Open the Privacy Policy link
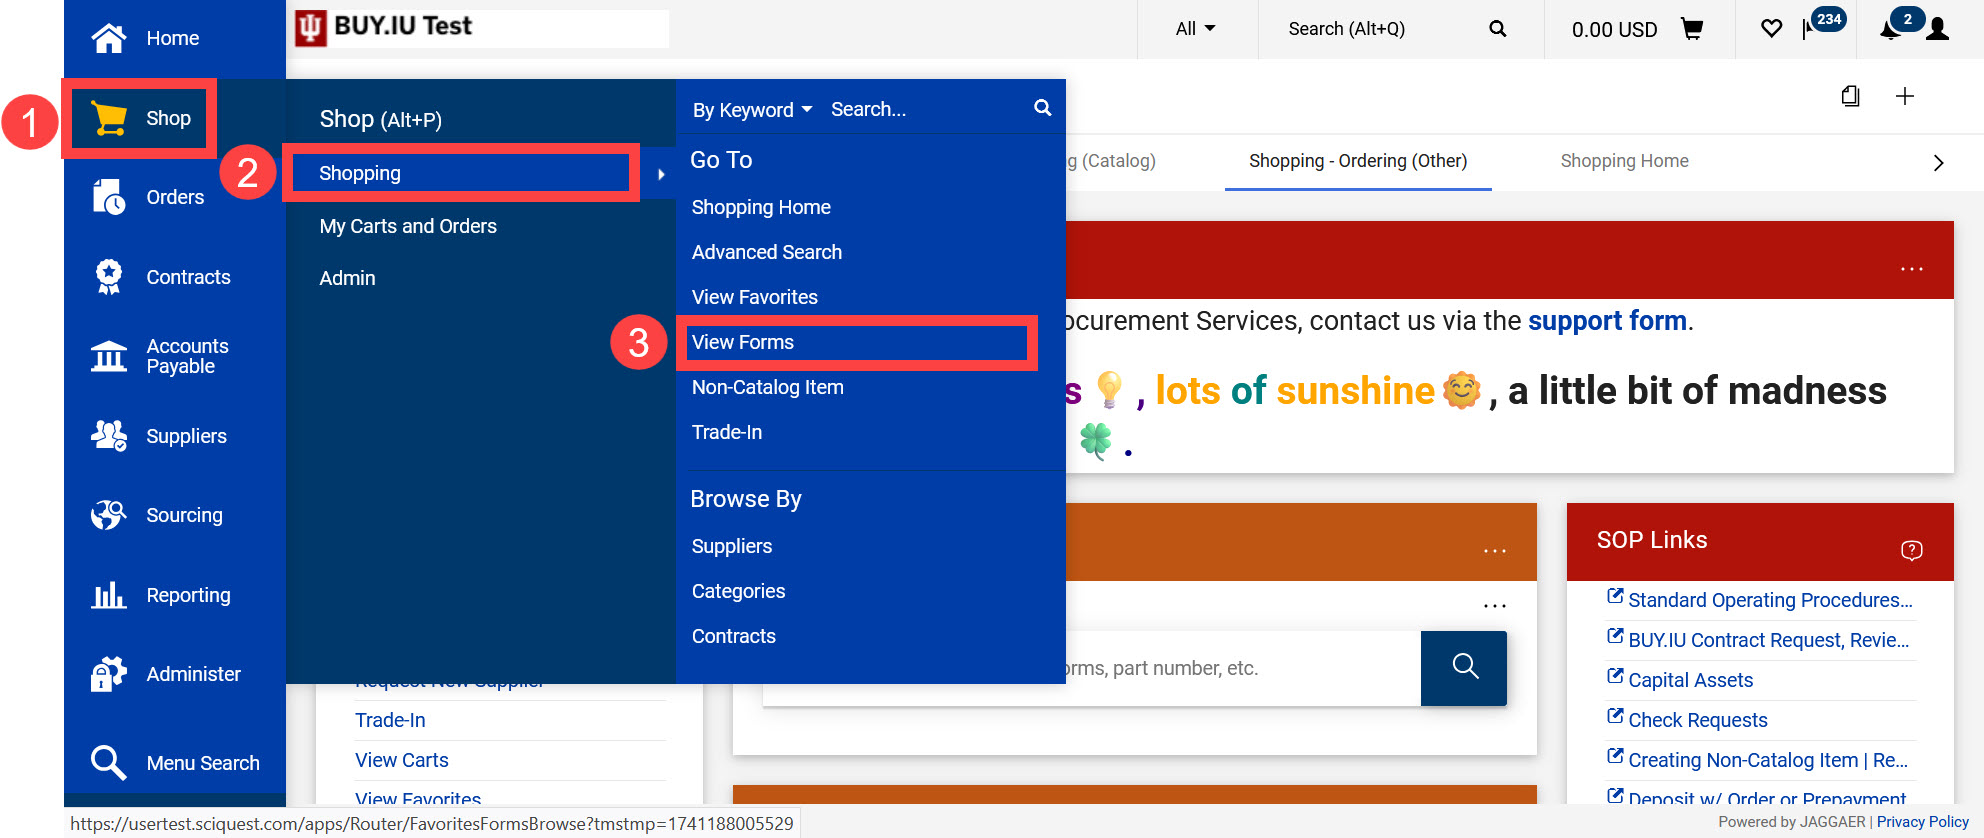Screen dimensions: 1984x838 1923,822
